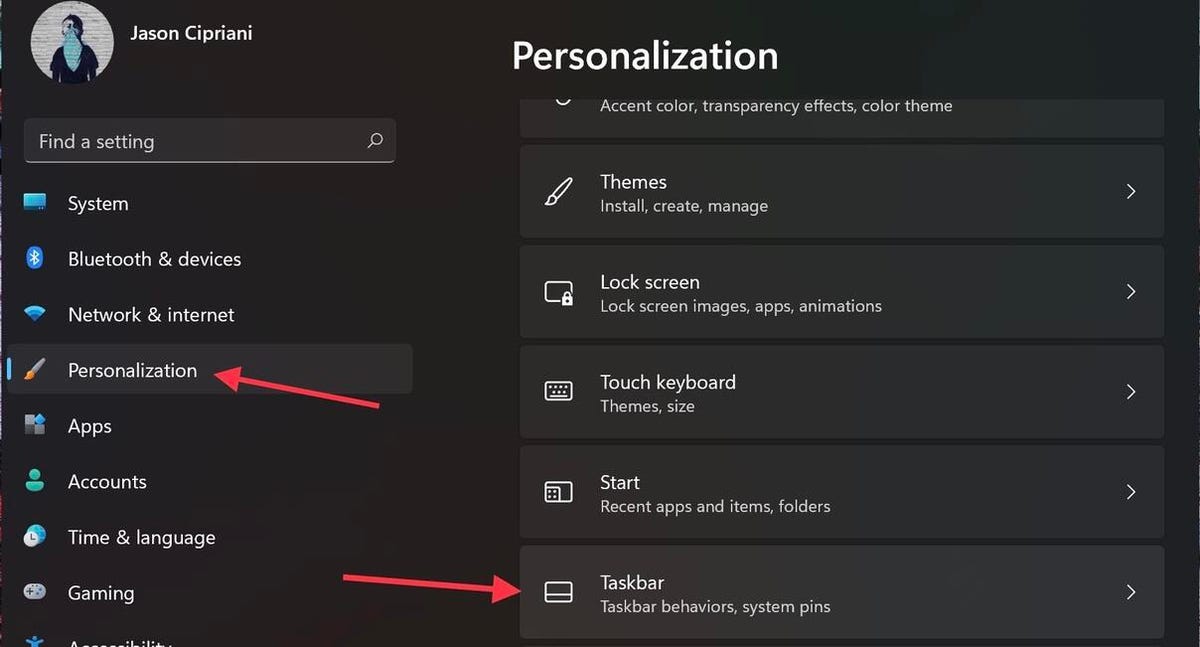Click the Network wifi icon
The image size is (1200, 647).
coord(35,314)
